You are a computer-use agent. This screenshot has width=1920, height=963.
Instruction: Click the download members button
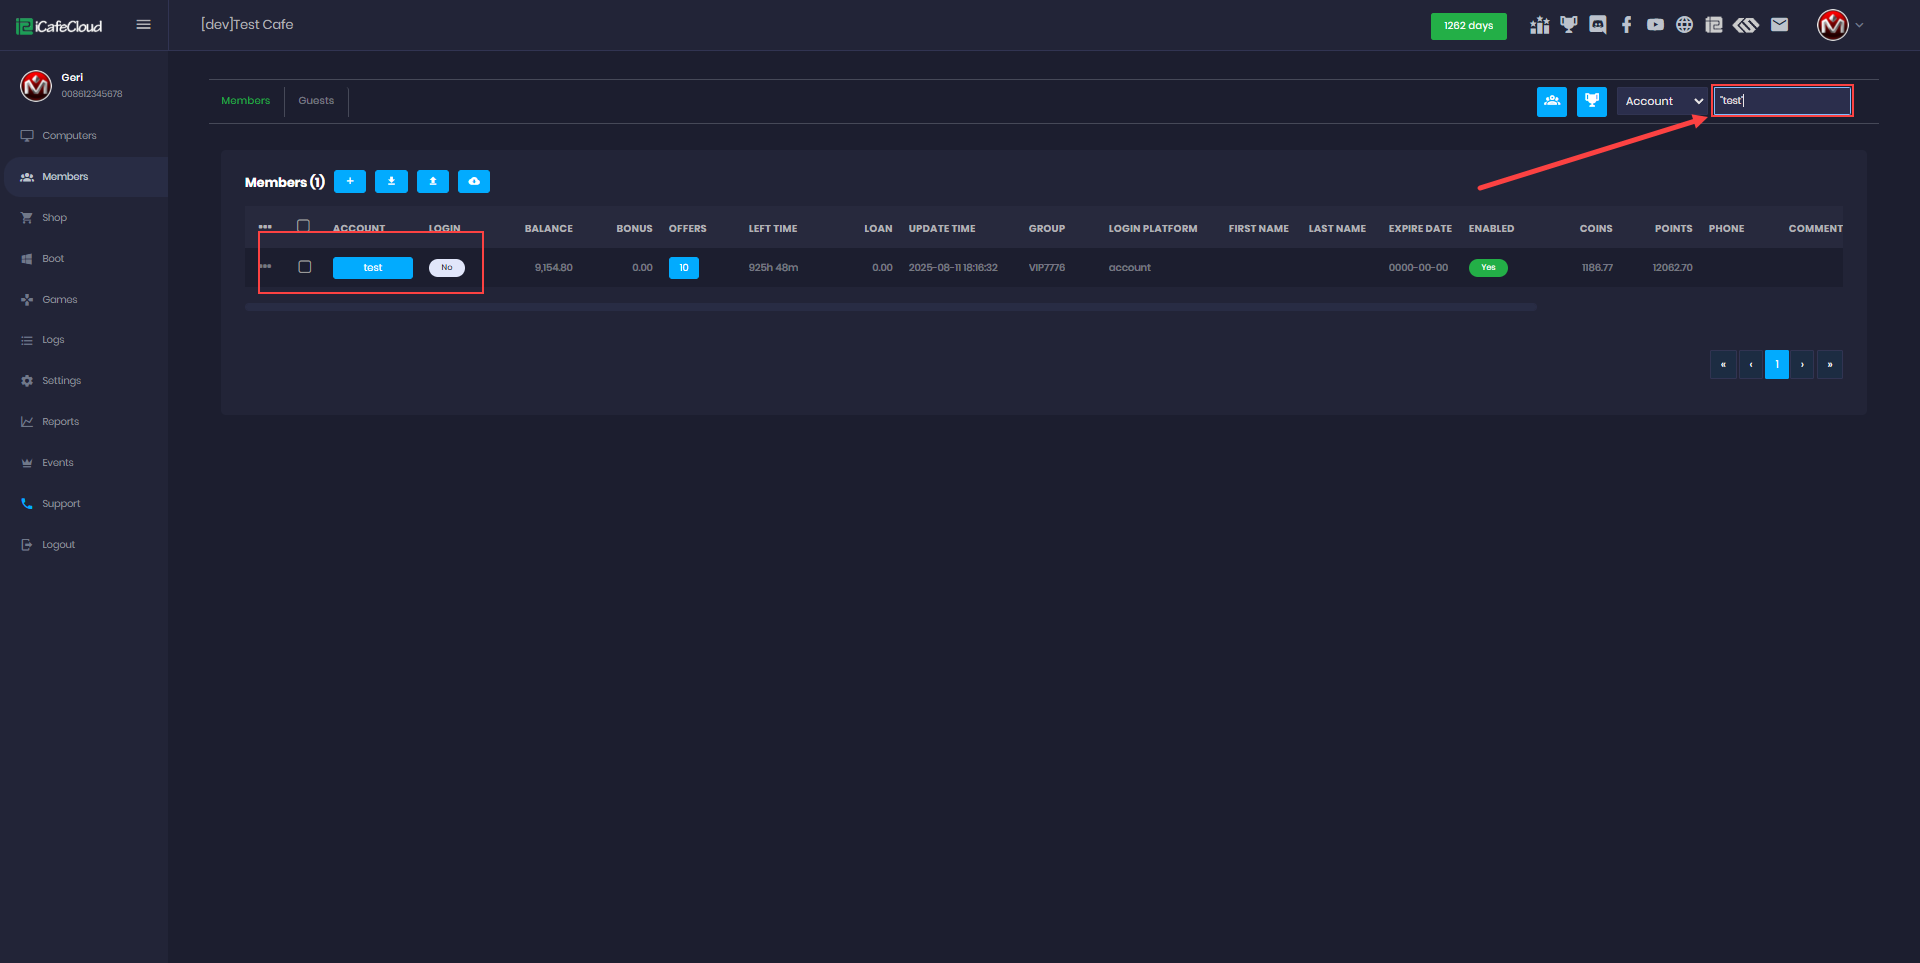coord(391,181)
